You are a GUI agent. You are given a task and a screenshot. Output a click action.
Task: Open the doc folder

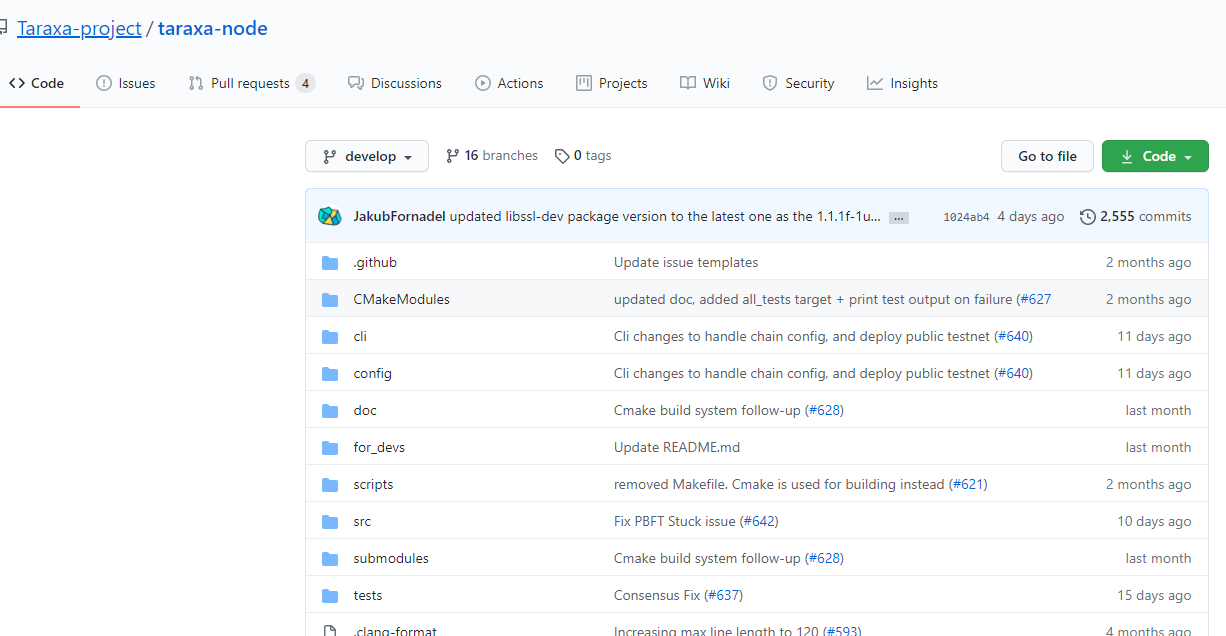[365, 410]
